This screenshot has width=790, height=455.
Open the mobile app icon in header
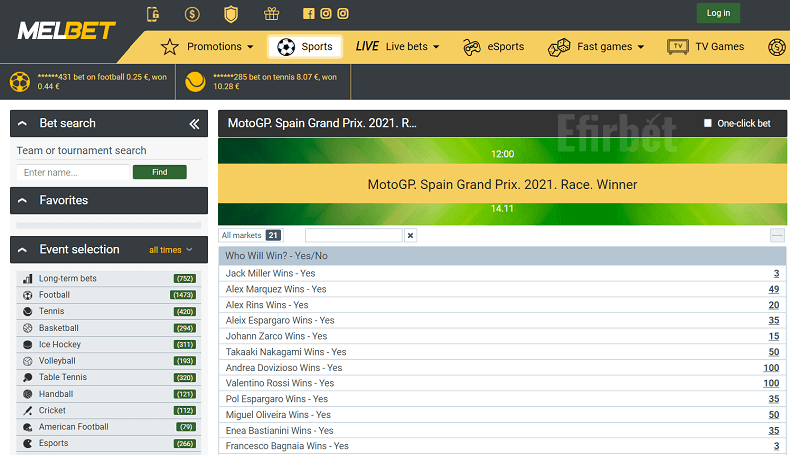coord(153,14)
